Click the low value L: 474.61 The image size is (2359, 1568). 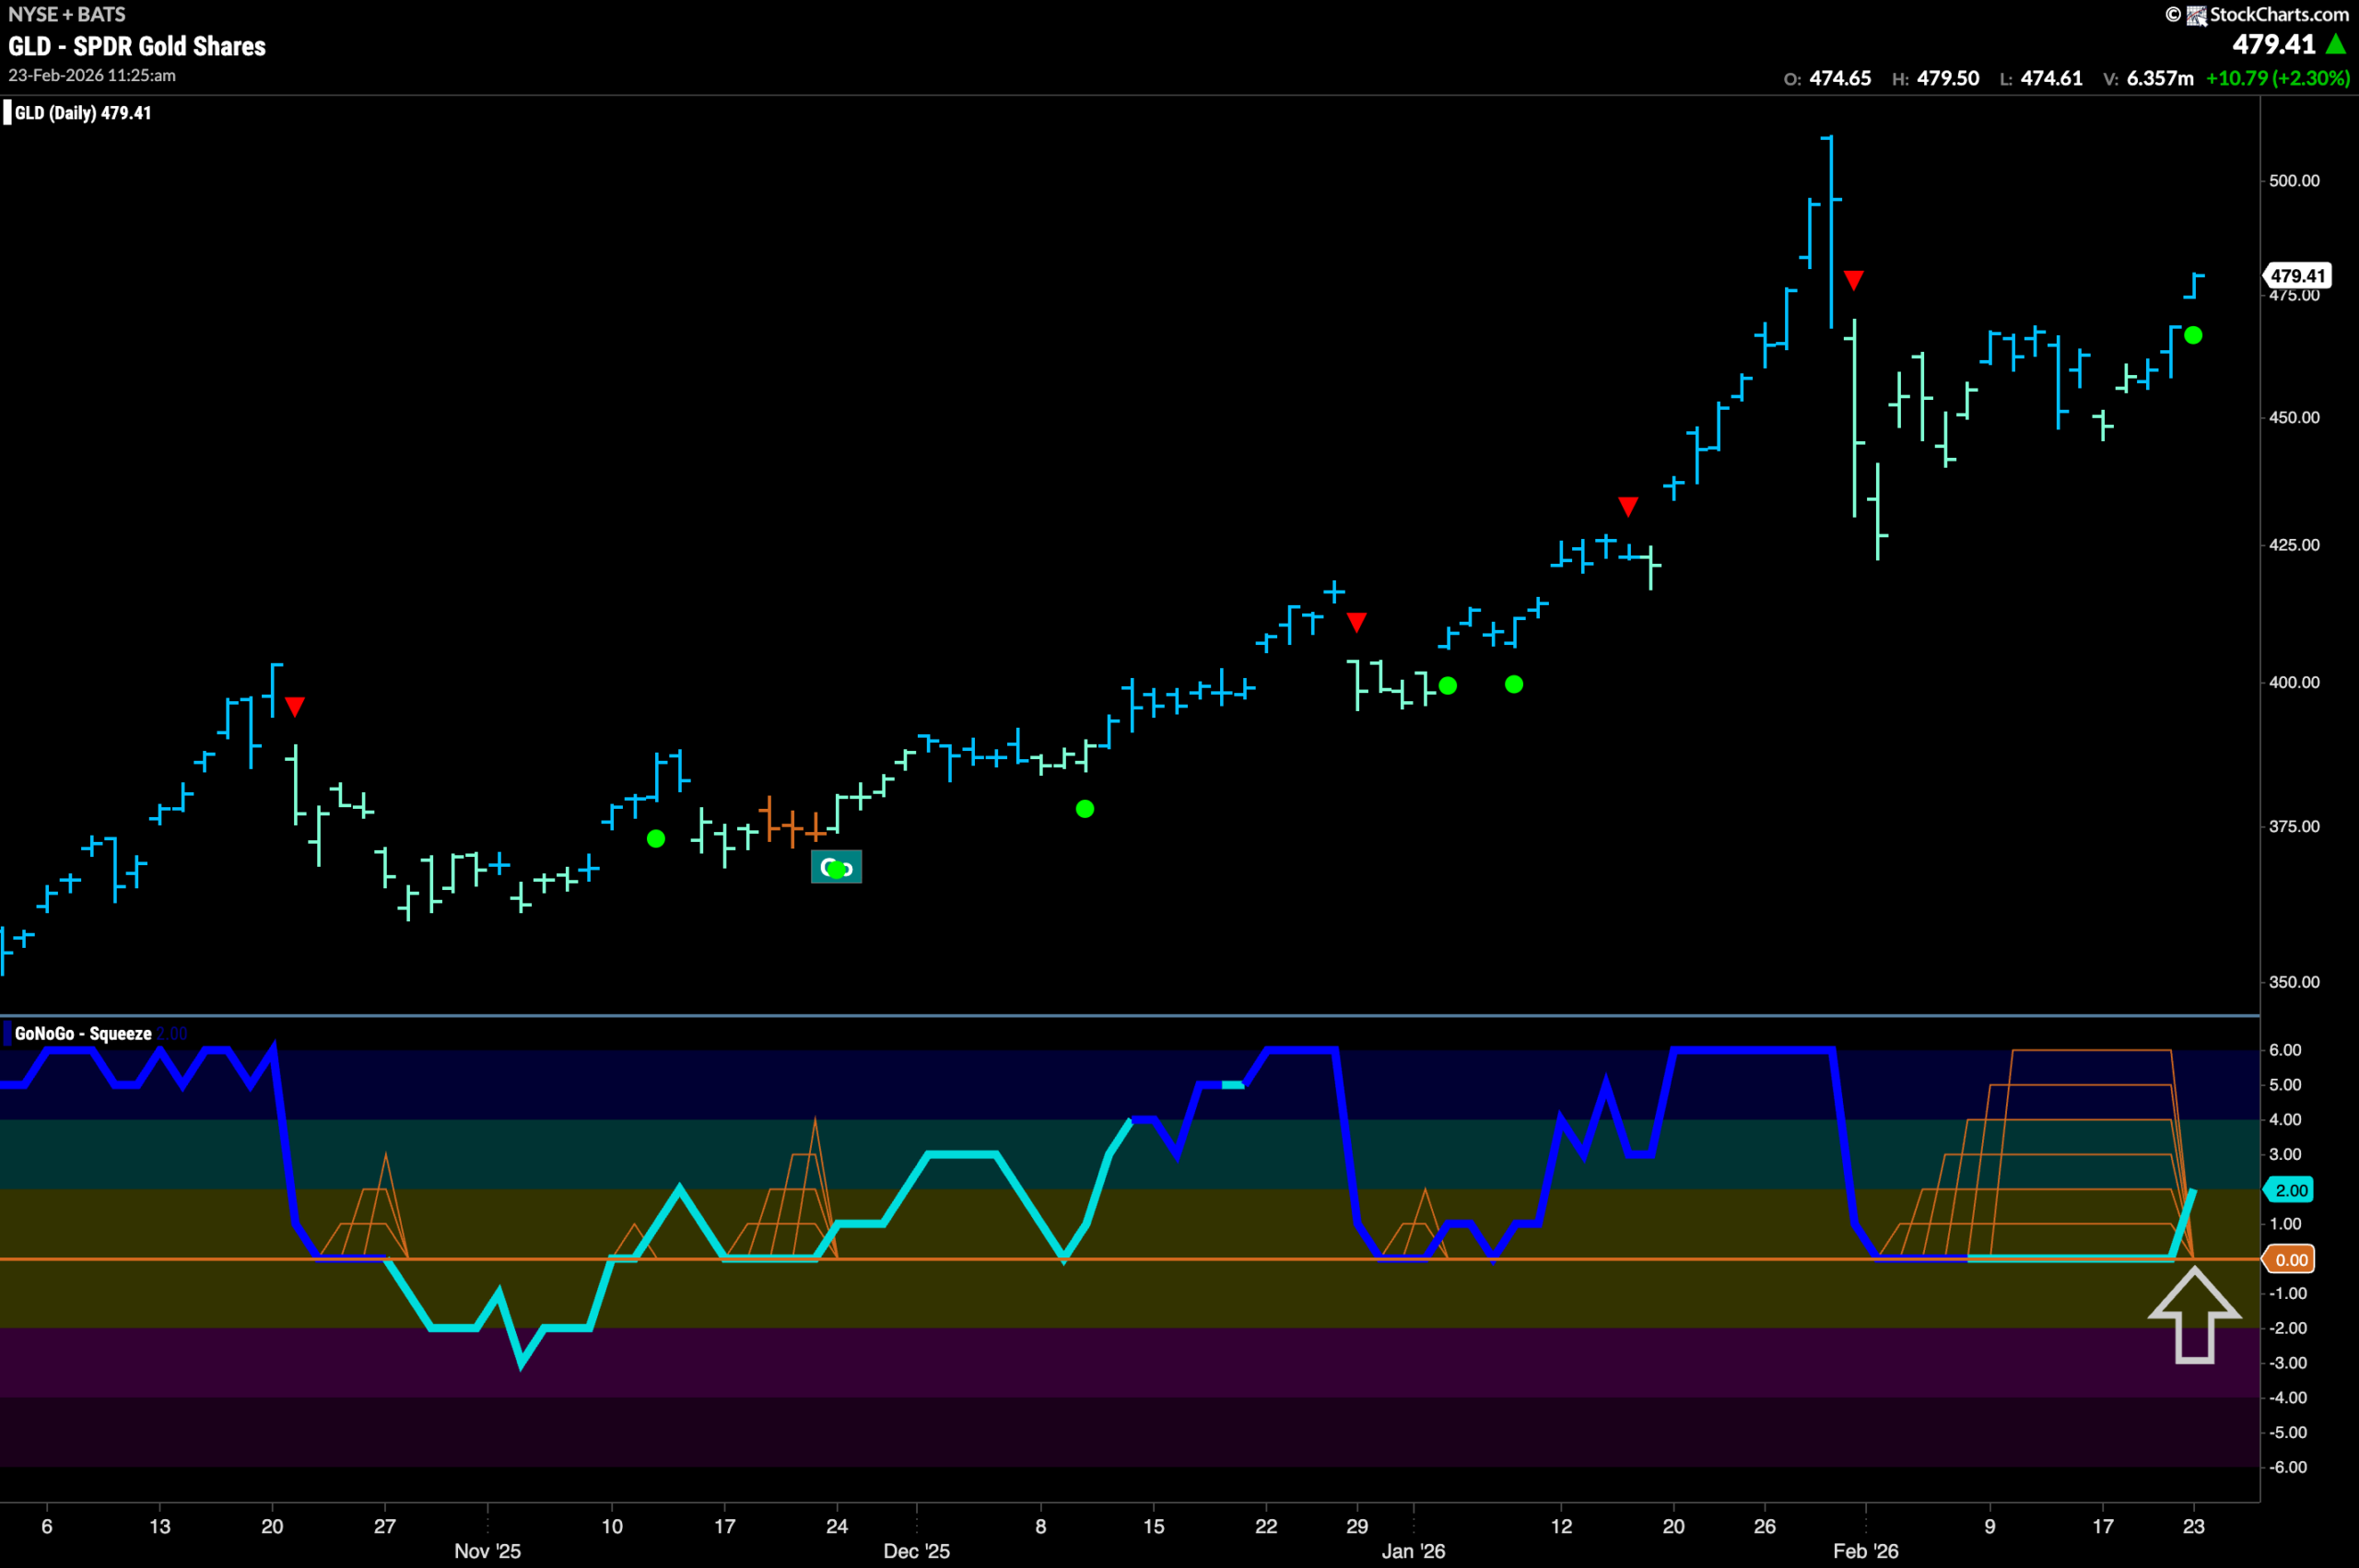coord(2041,78)
